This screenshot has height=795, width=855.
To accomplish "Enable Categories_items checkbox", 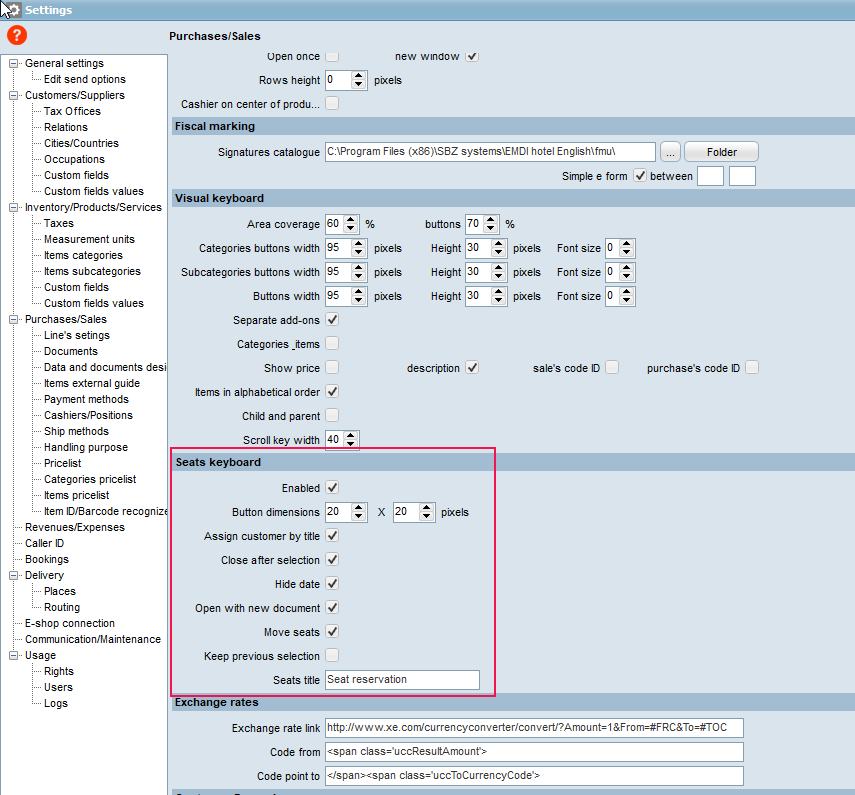I will [332, 344].
